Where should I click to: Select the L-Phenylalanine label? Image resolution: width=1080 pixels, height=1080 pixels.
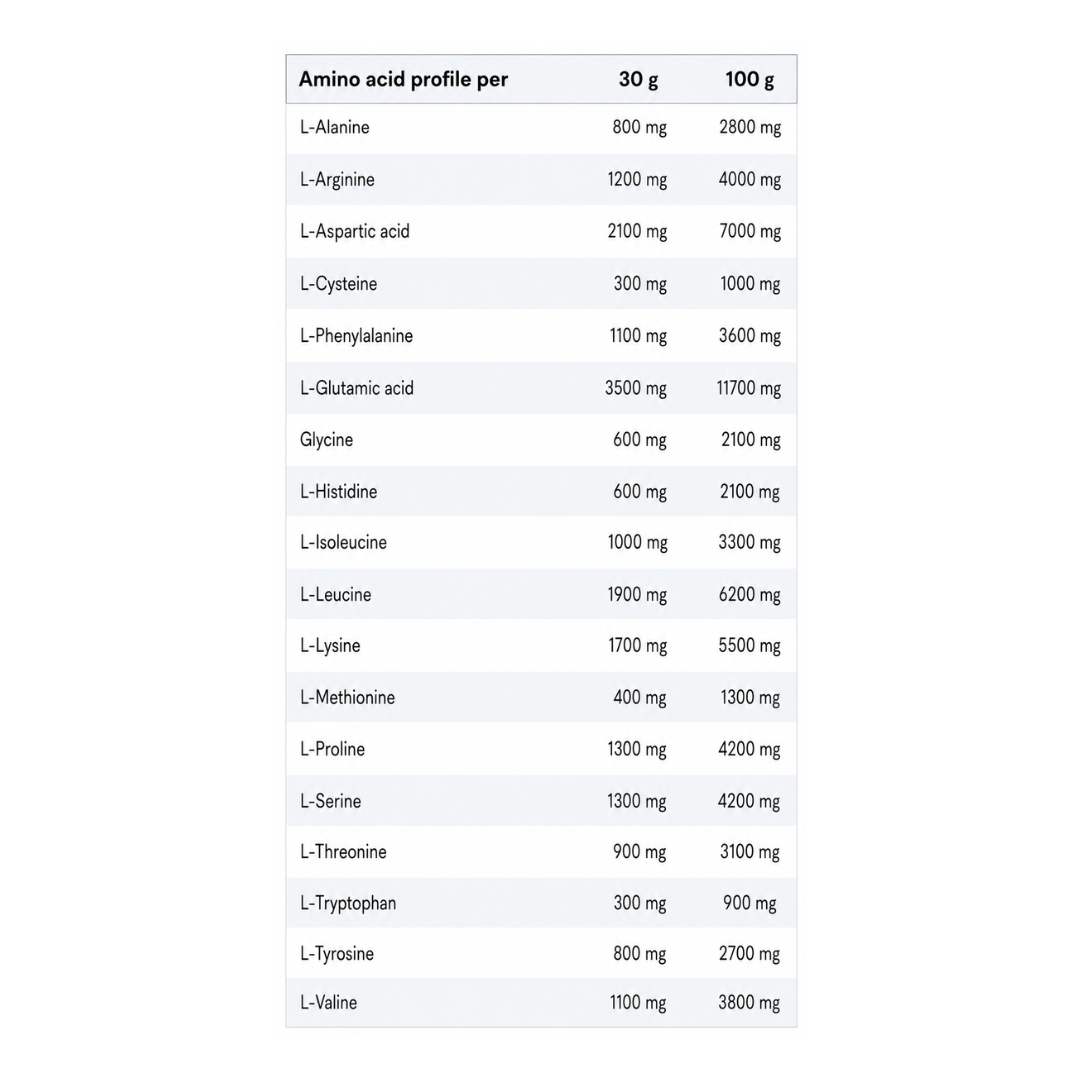[356, 336]
